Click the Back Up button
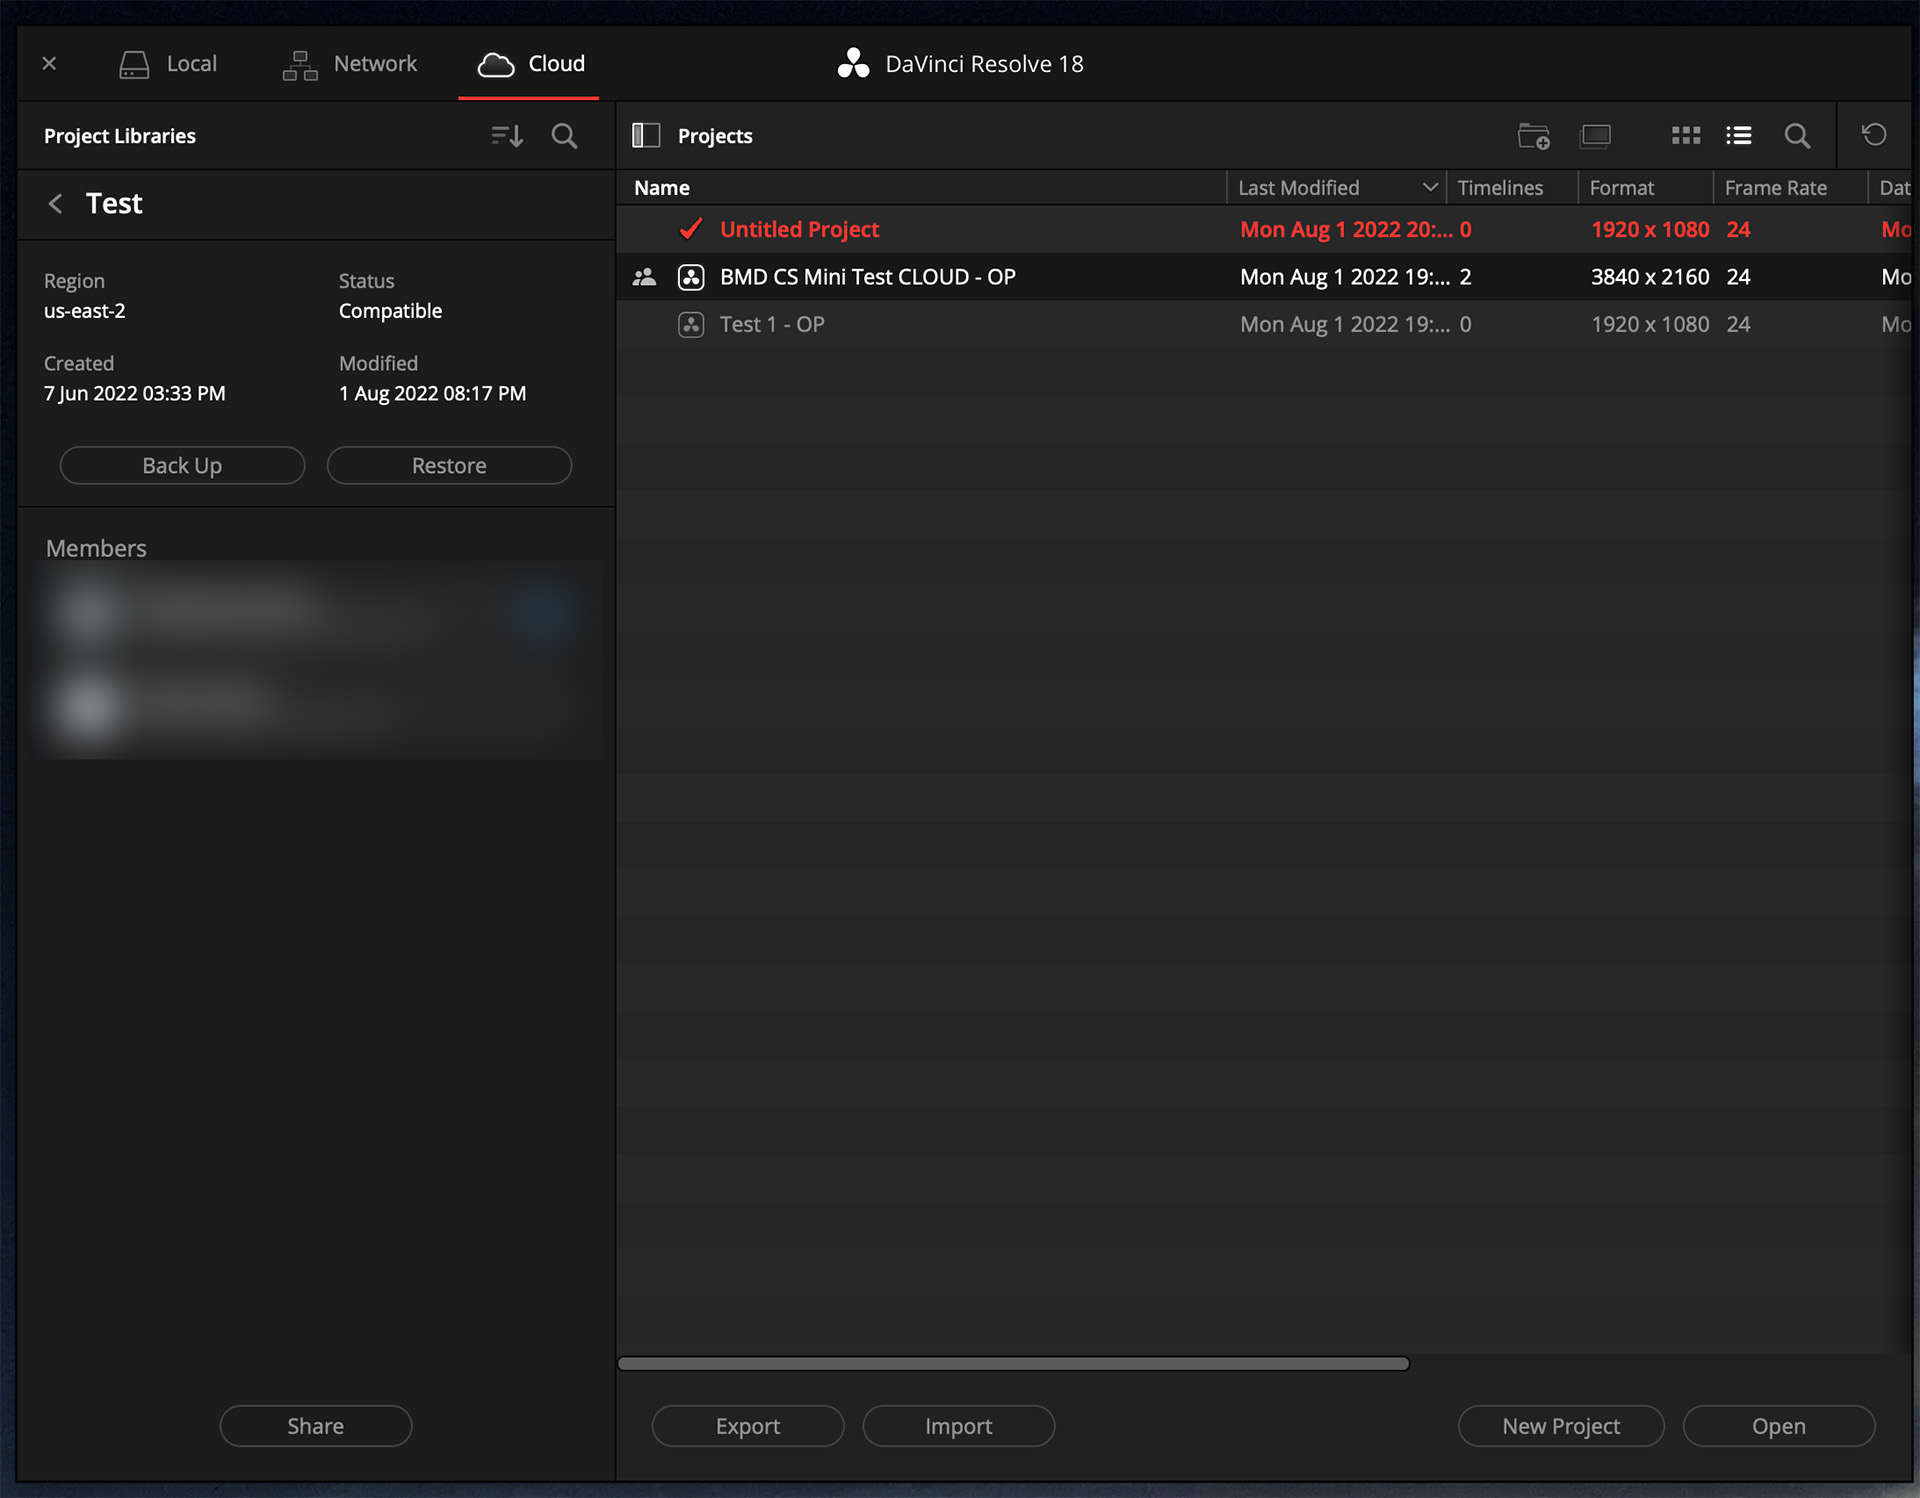The height and width of the screenshot is (1498, 1920). point(182,466)
